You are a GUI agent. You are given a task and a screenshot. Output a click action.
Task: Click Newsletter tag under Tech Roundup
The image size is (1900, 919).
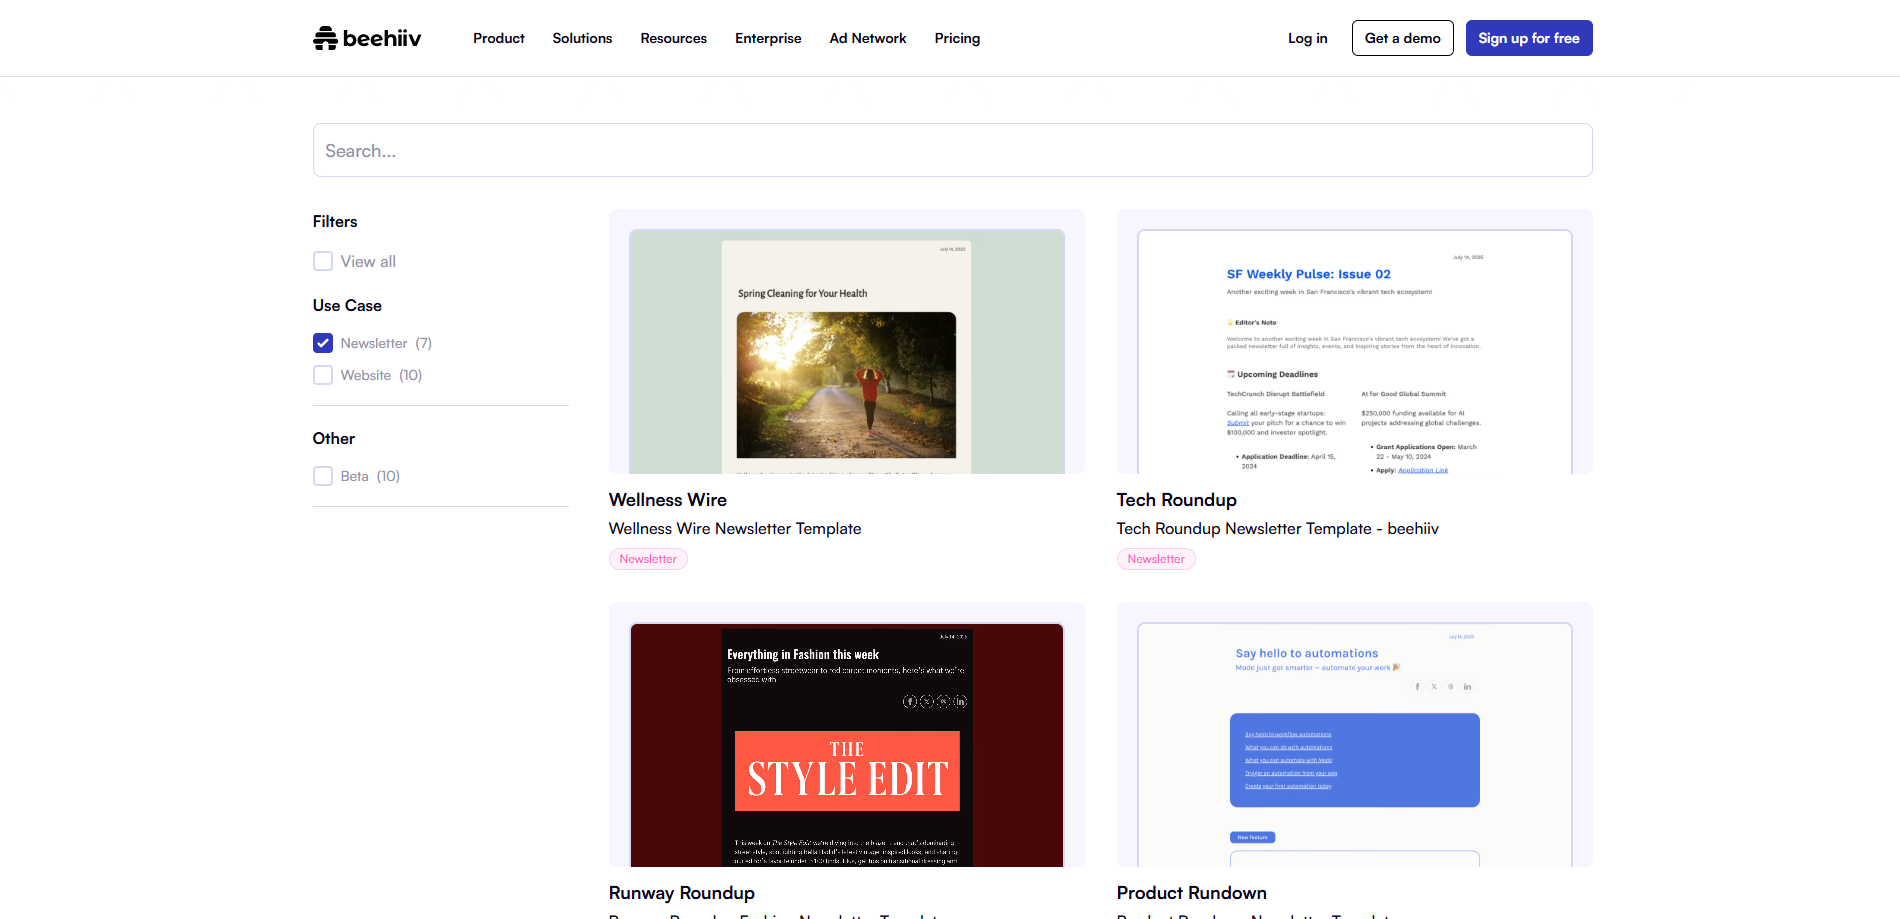[1156, 559]
